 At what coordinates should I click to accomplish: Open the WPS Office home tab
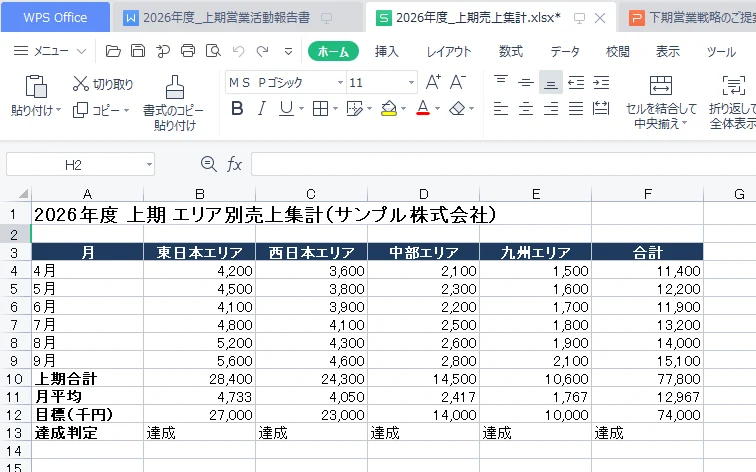point(55,17)
